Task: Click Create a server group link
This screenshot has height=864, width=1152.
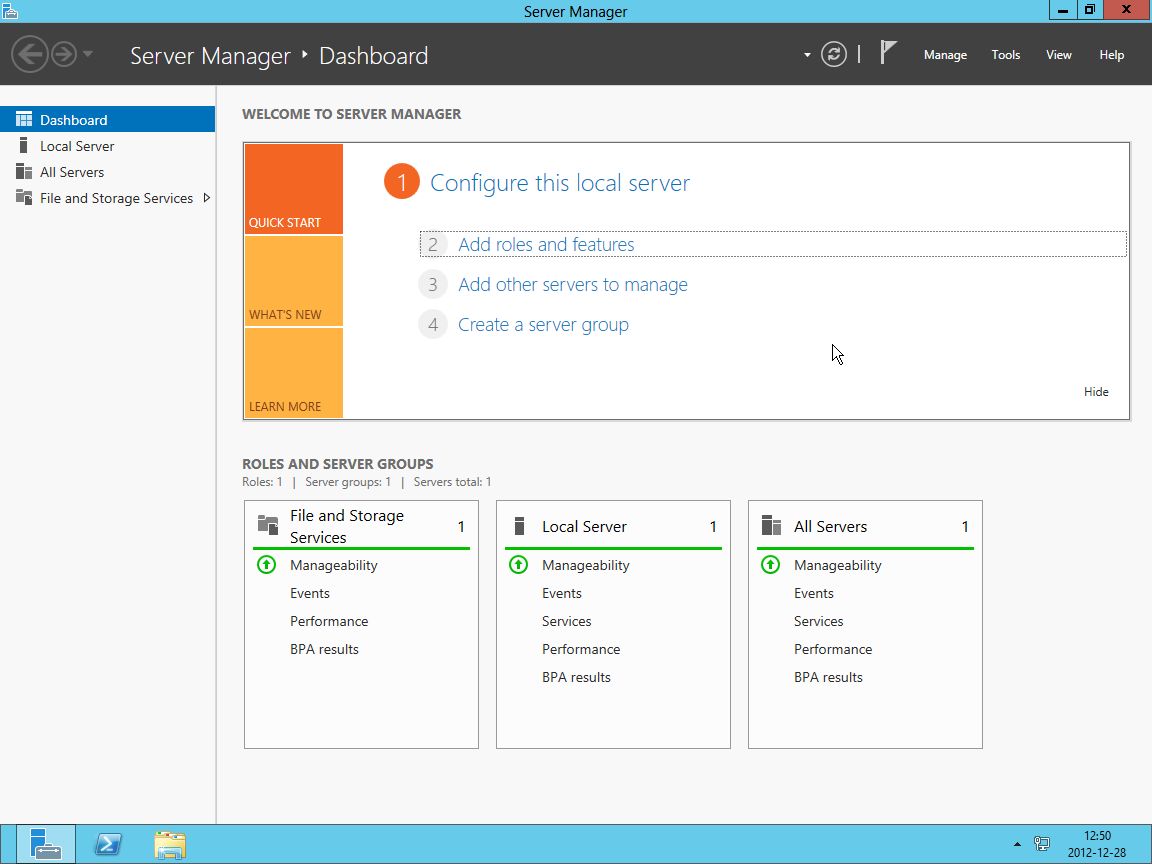Action: 543,325
